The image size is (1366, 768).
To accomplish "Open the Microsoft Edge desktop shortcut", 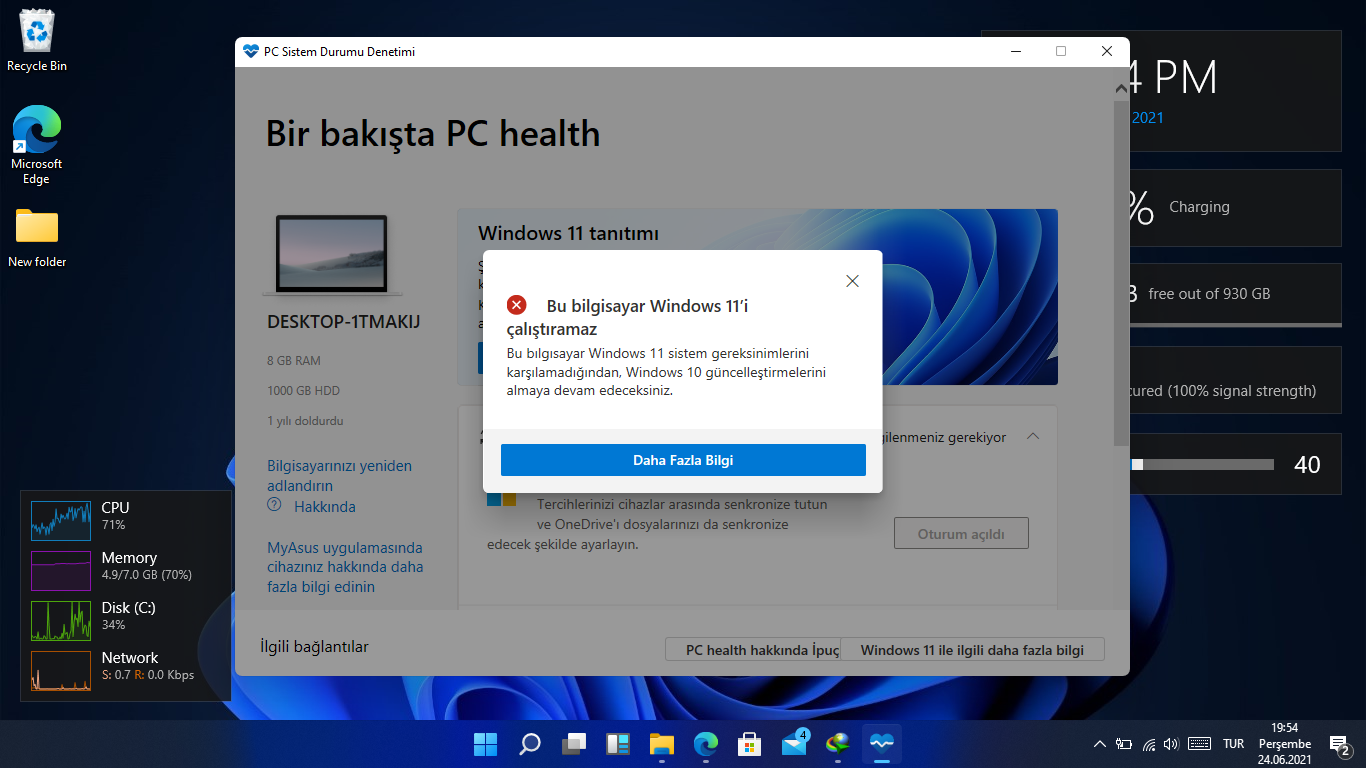I will click(37, 145).
